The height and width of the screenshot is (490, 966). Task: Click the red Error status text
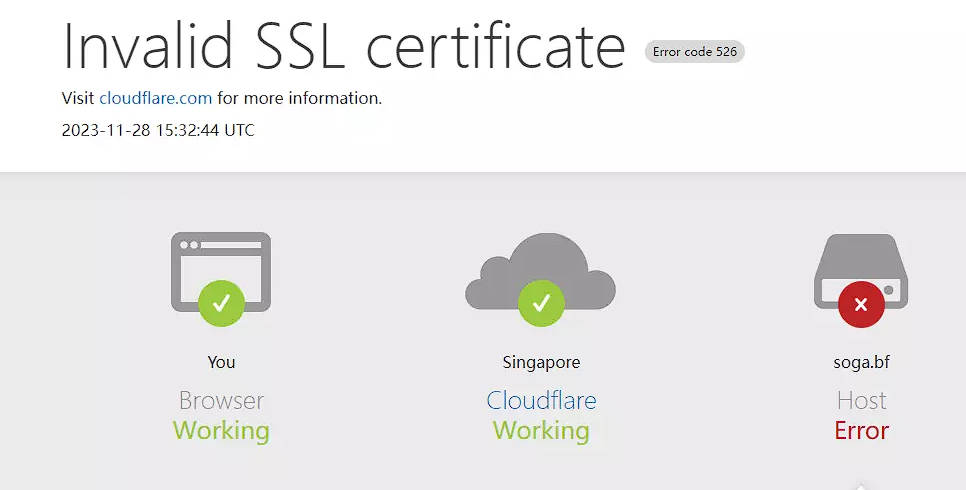coord(861,431)
